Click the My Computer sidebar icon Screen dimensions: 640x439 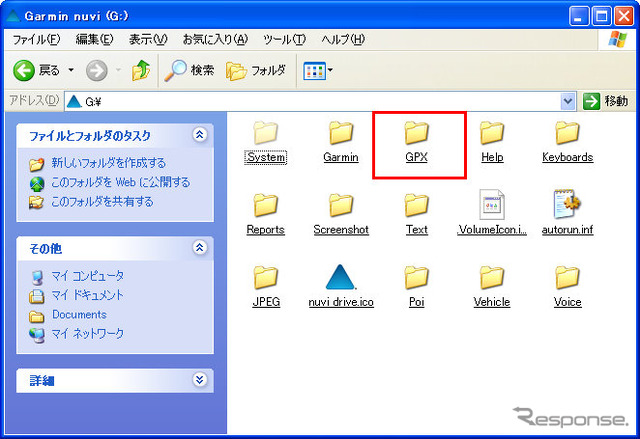point(37,277)
